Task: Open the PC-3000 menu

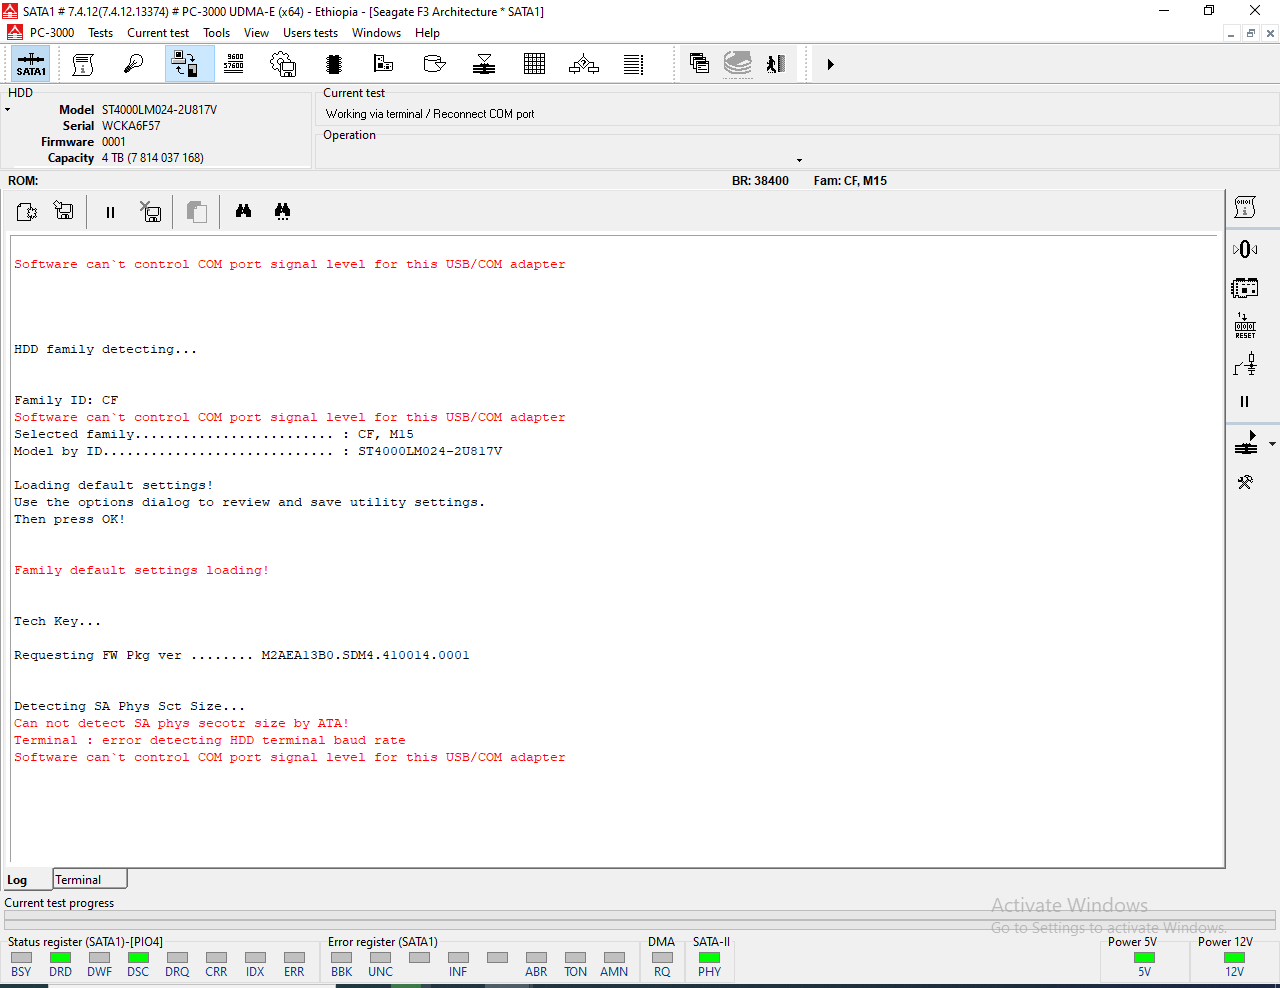Action: (52, 33)
